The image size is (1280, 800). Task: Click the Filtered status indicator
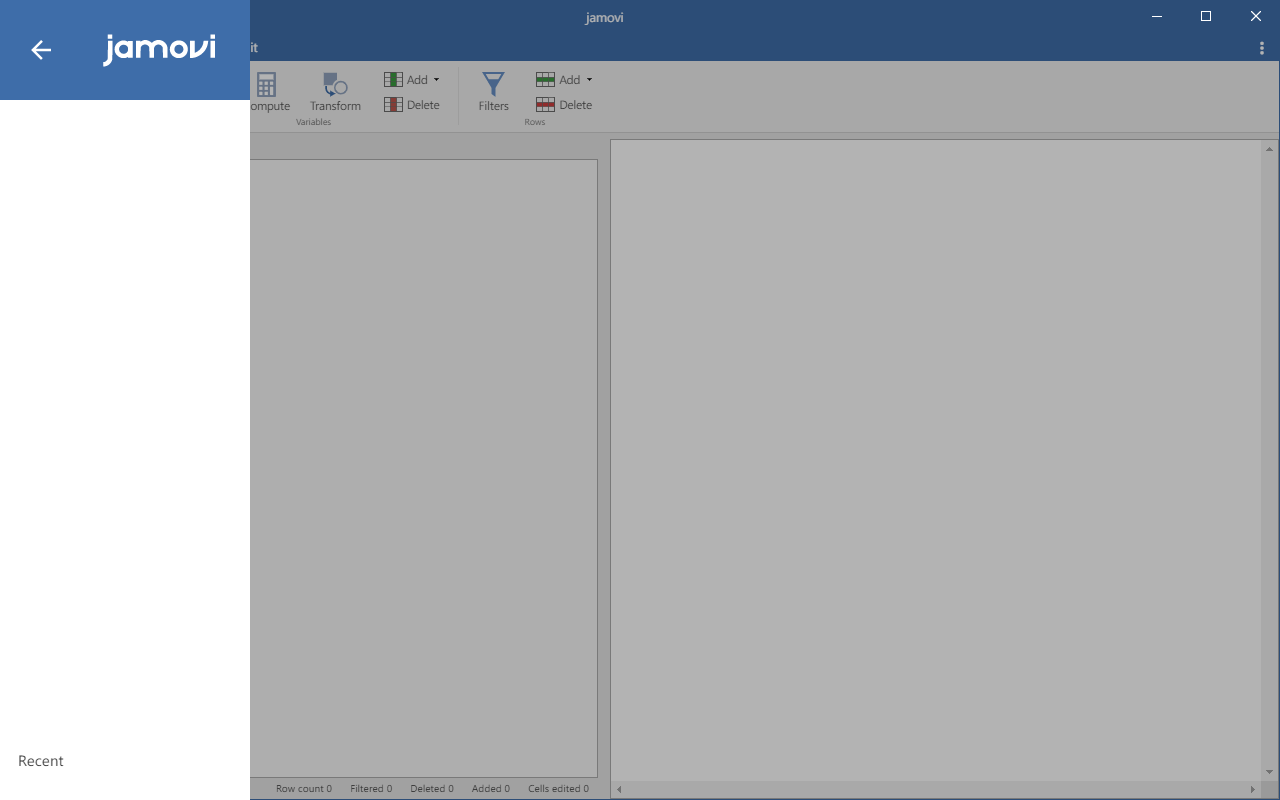coord(370,788)
